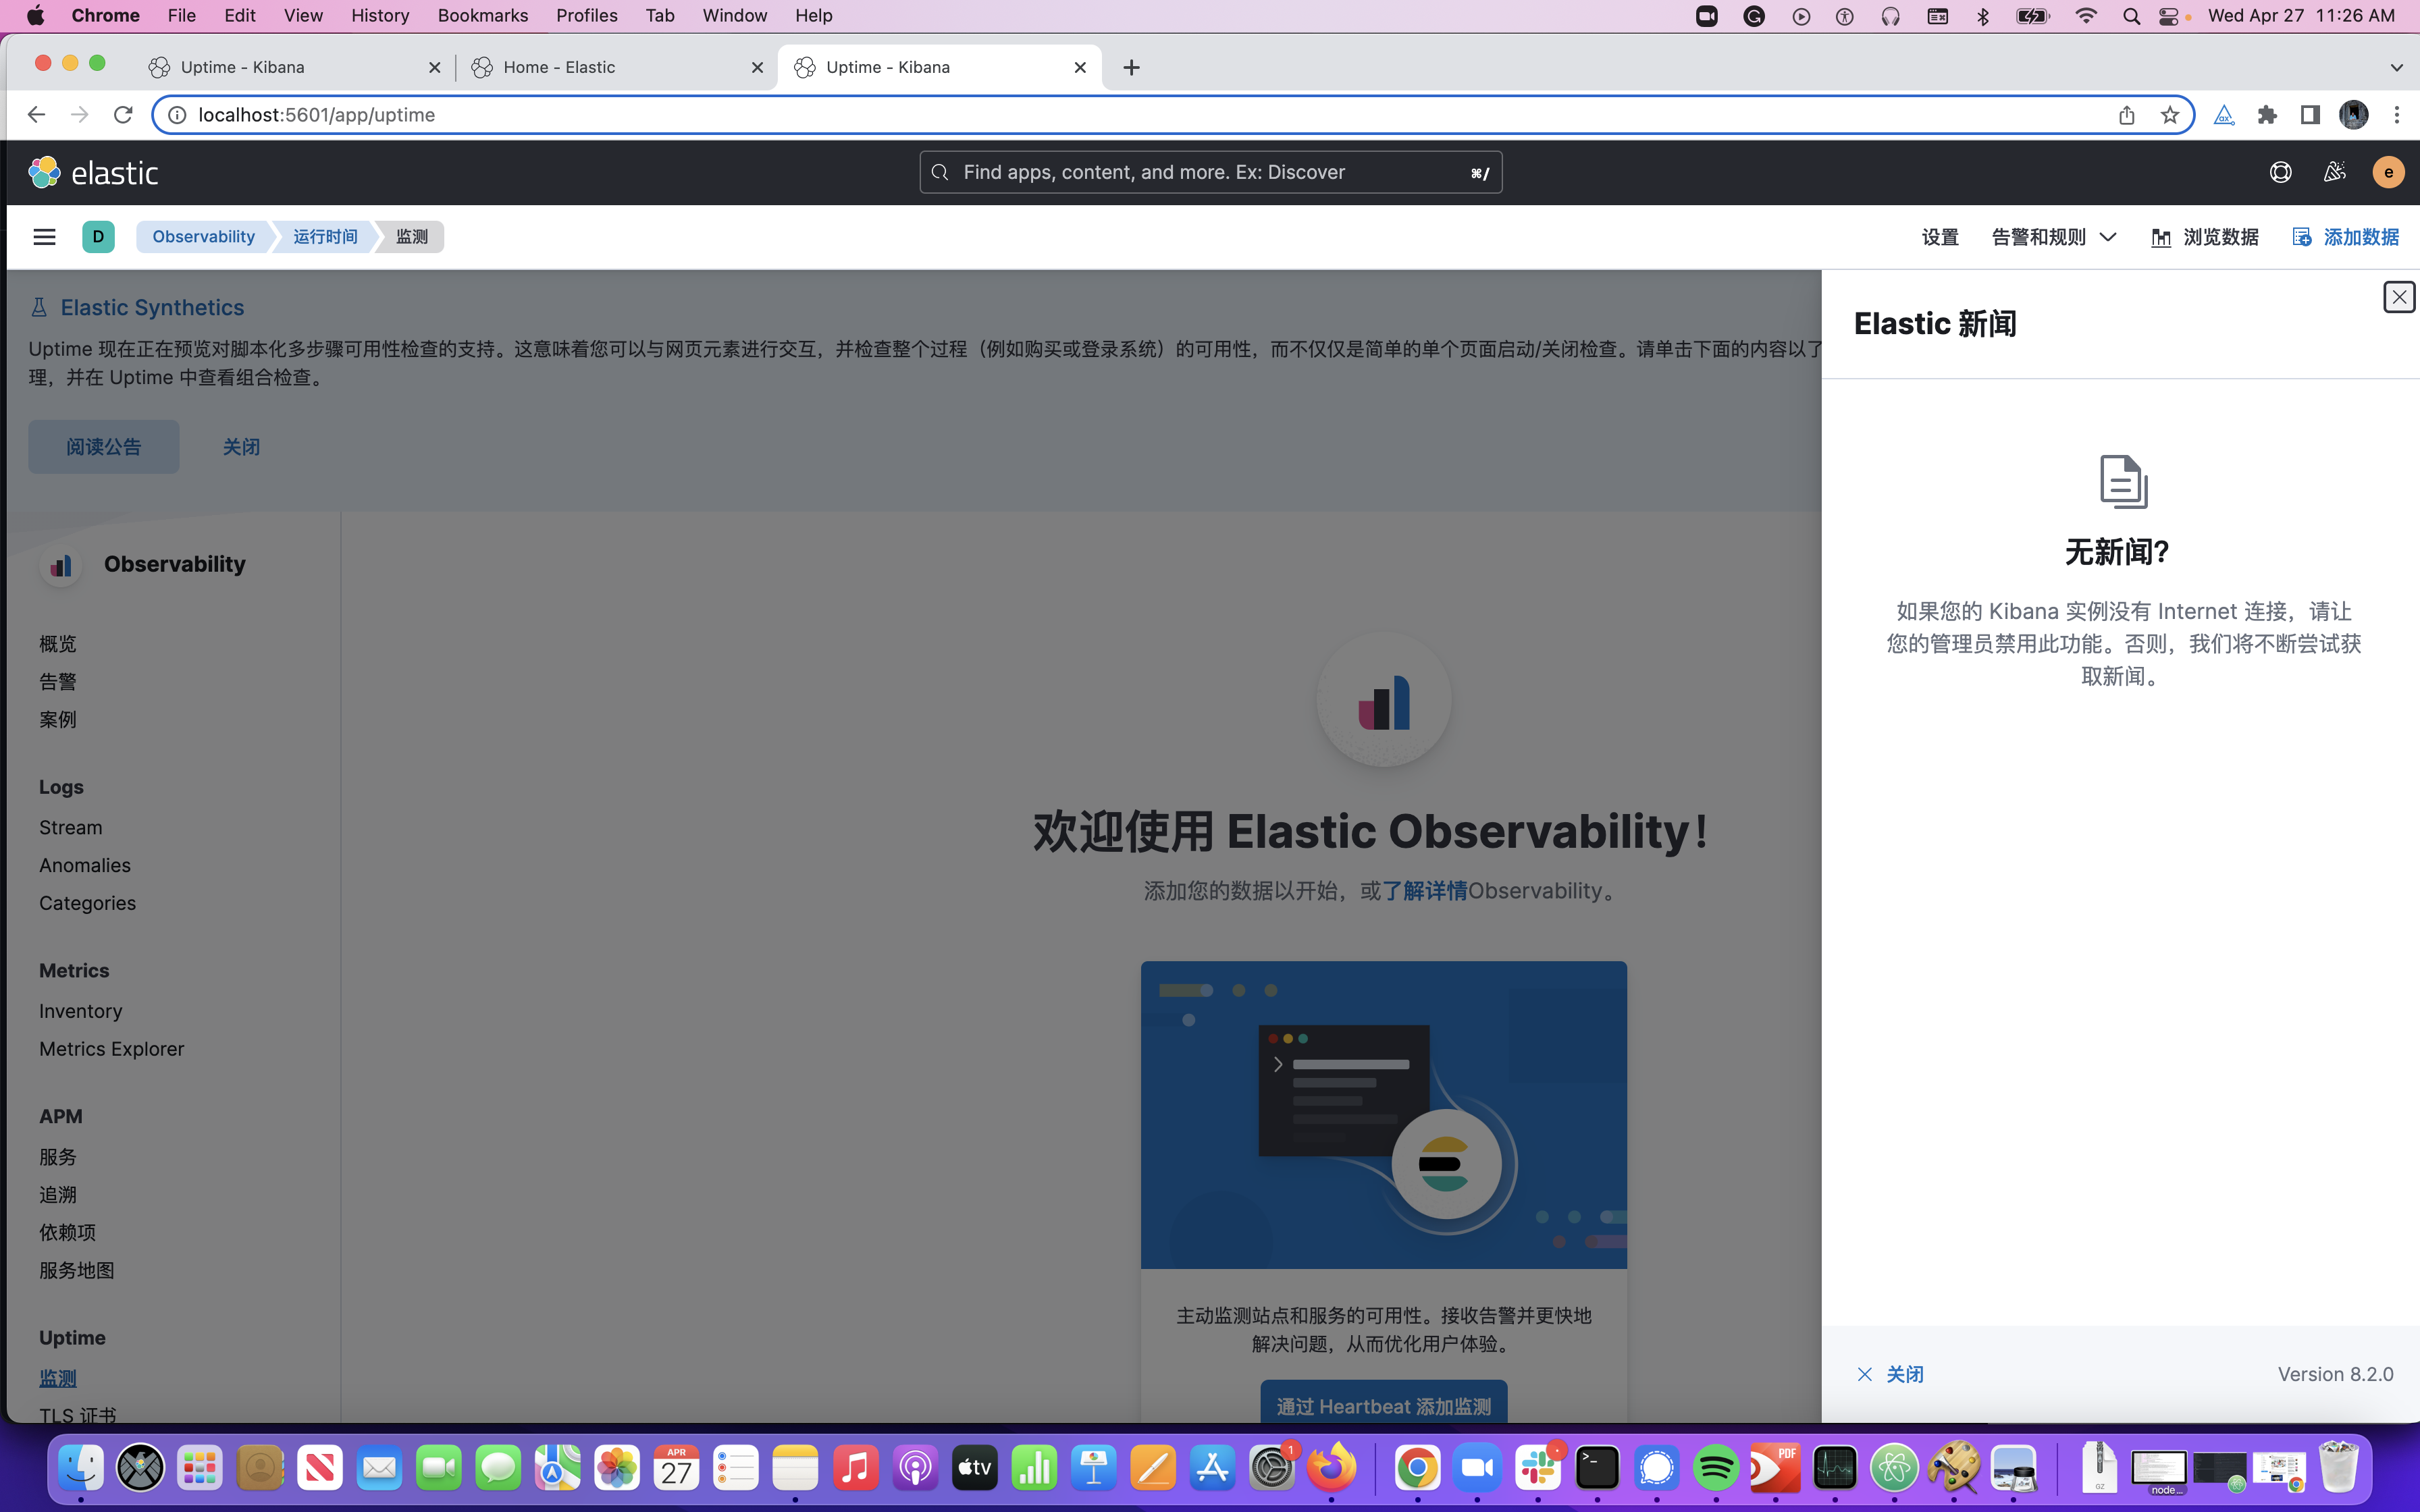Open Spotify from the dock
This screenshot has height=1512, width=2420.
coord(1716,1468)
